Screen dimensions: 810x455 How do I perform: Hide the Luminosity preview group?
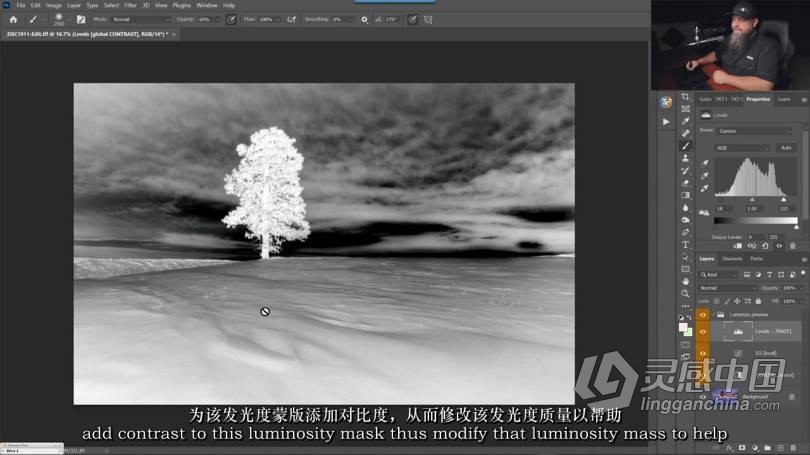click(x=702, y=314)
